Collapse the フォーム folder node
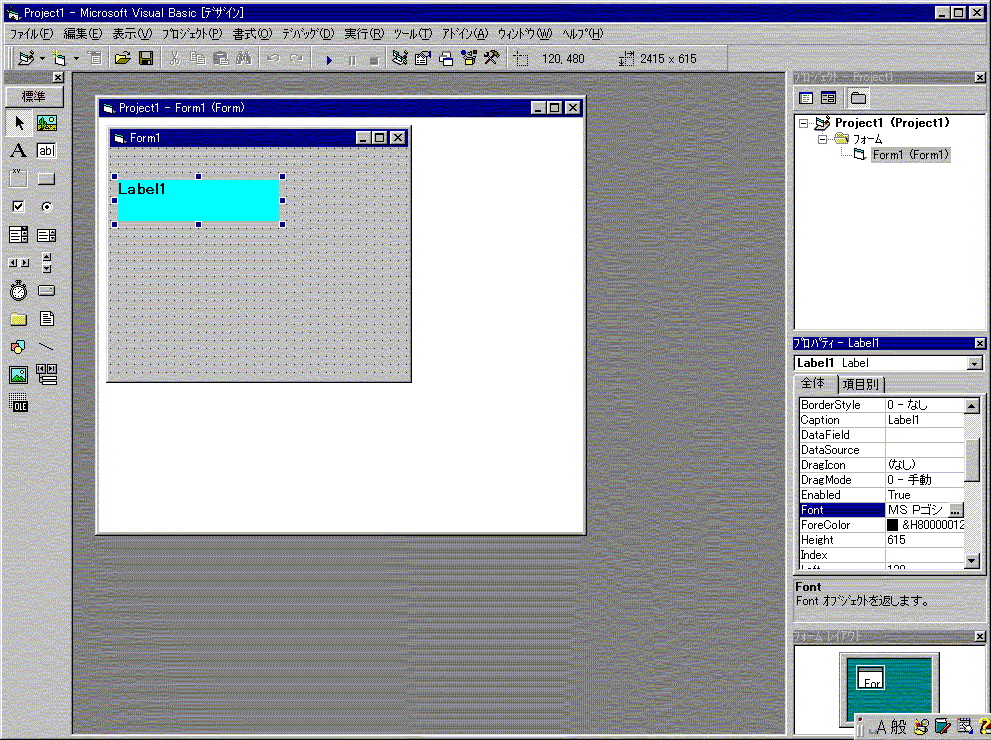 click(824, 139)
